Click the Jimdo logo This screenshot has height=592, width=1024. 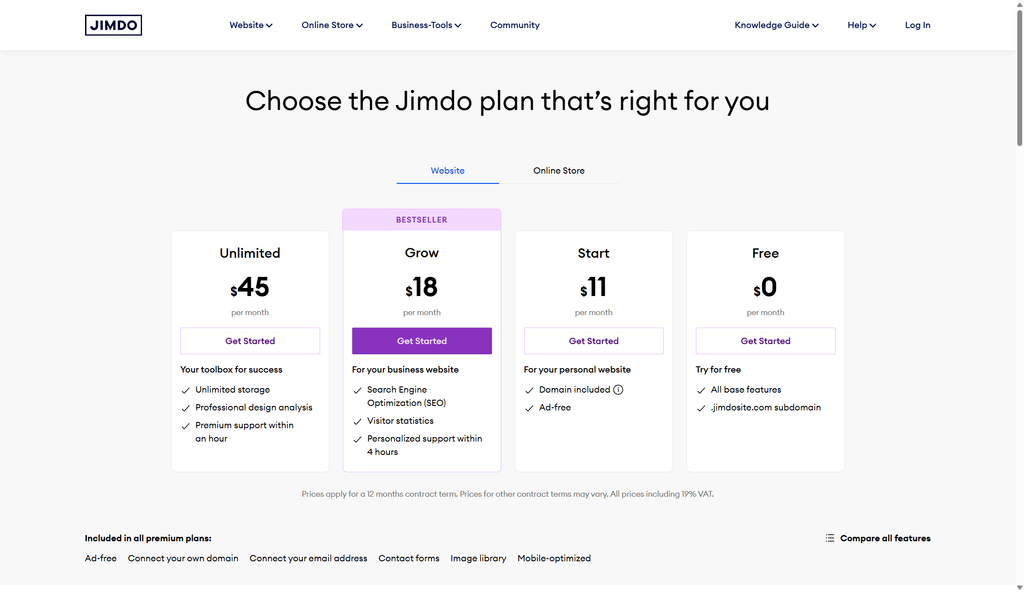(113, 24)
